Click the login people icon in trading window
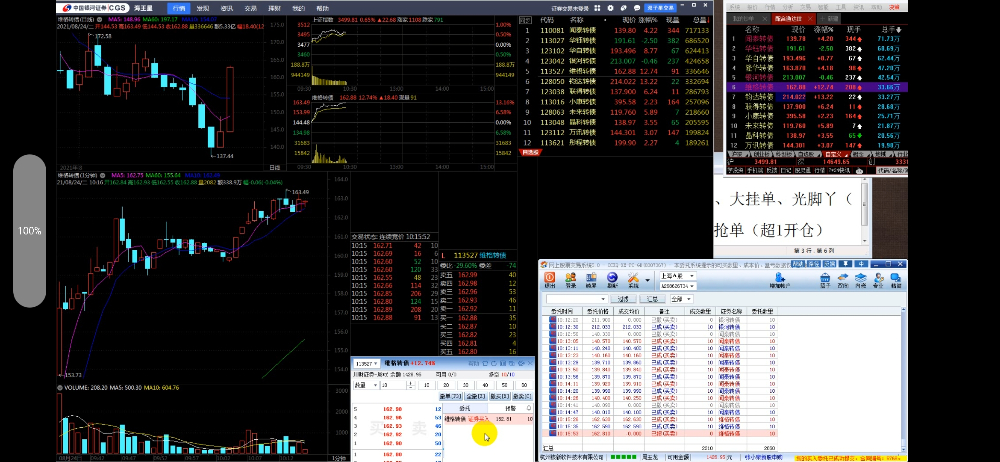 (571, 278)
